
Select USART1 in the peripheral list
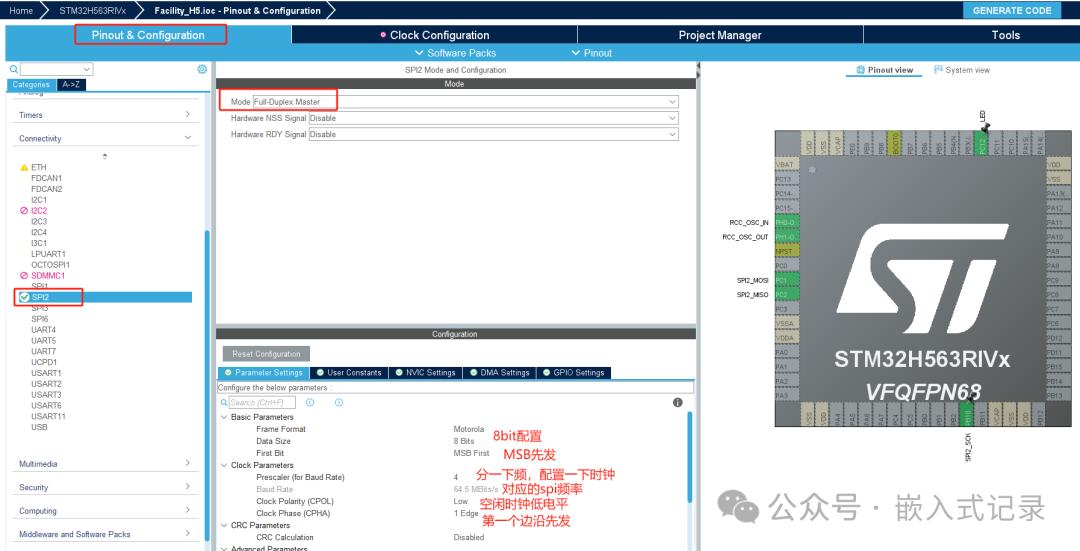[x=46, y=373]
